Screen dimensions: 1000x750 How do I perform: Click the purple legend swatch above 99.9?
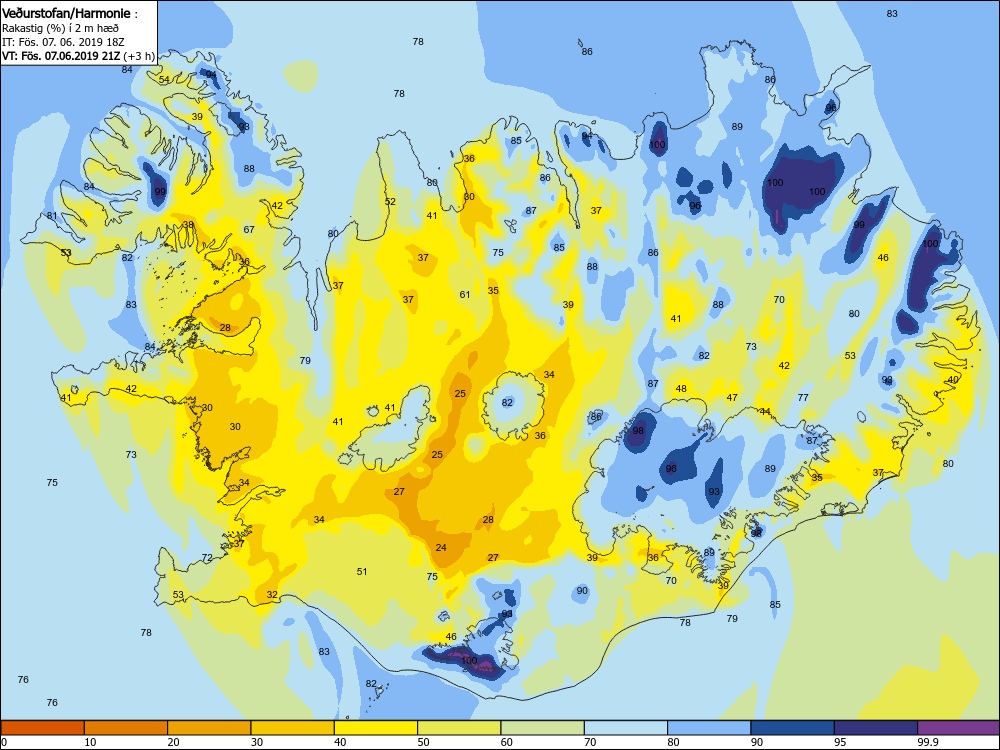point(959,728)
